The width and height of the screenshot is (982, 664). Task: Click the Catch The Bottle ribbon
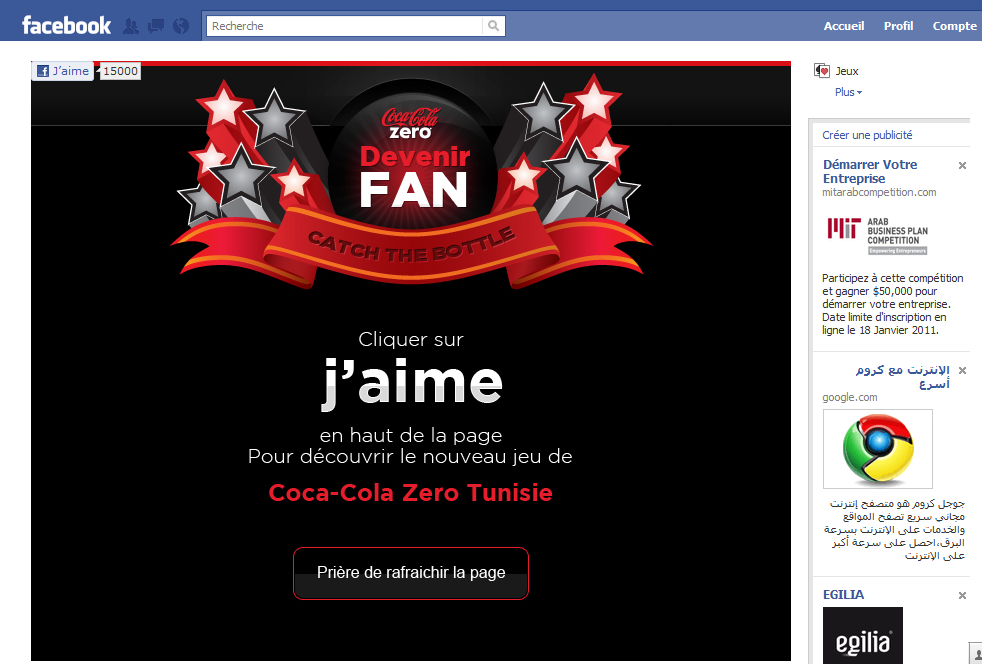tap(411, 246)
